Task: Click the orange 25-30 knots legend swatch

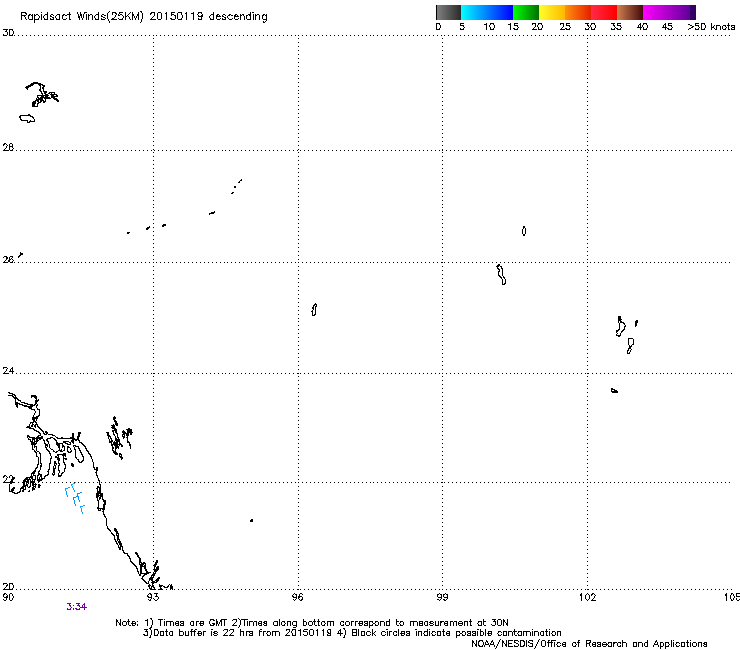Action: 578,12
